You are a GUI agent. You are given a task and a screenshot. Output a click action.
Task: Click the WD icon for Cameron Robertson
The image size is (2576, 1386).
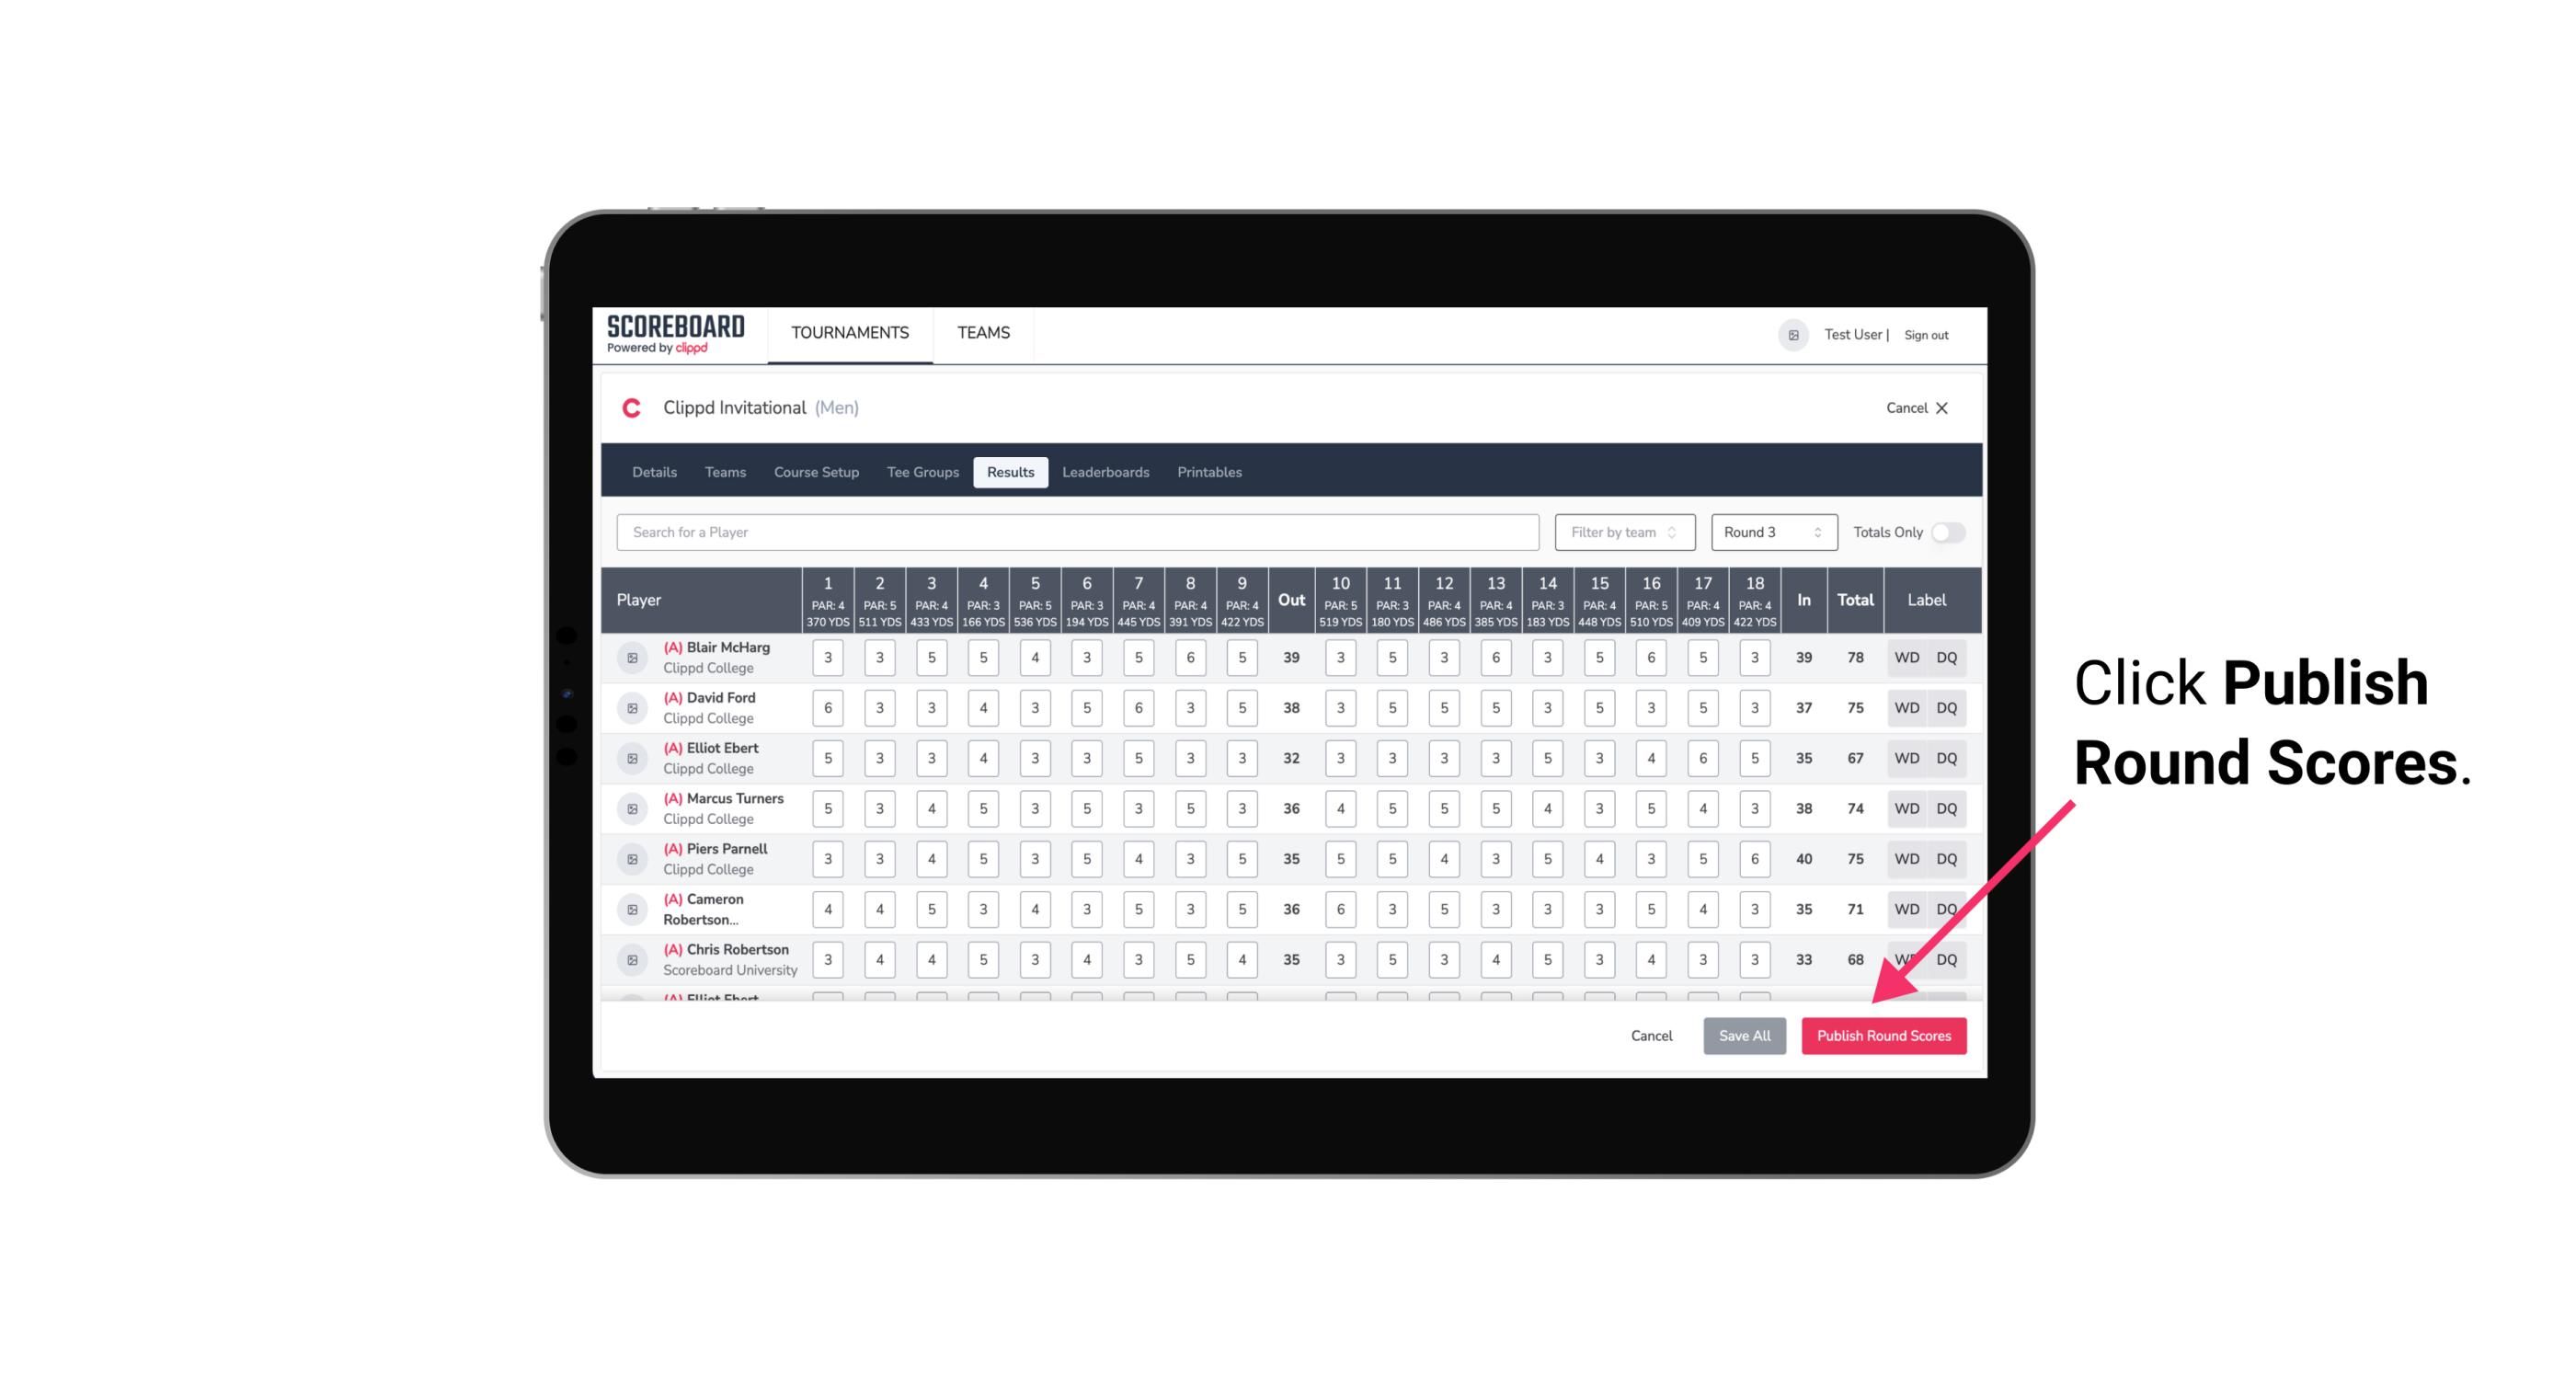(x=1907, y=908)
